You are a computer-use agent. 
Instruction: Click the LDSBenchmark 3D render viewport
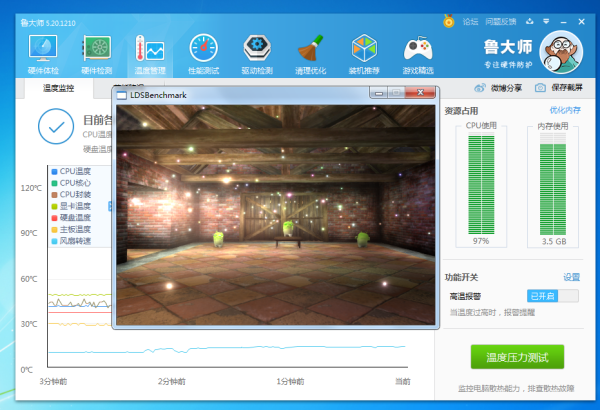(x=276, y=215)
